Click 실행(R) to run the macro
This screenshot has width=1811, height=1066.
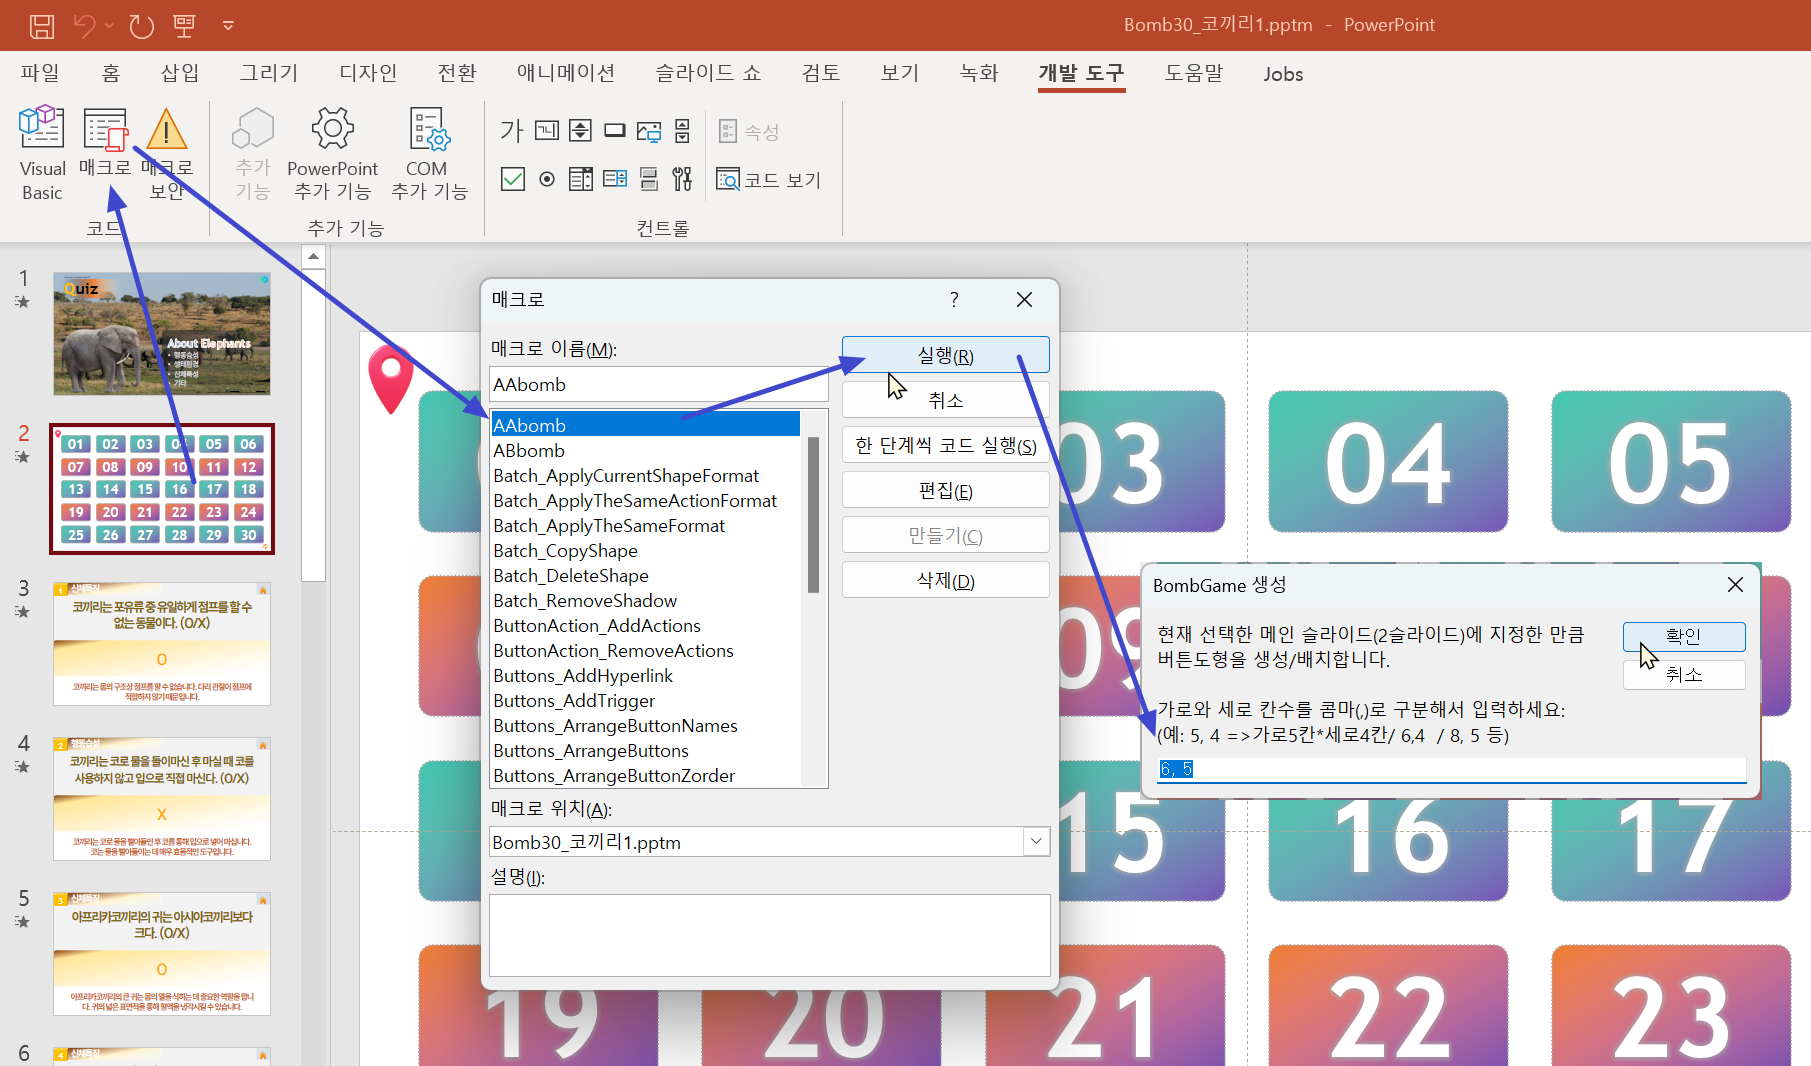click(945, 355)
